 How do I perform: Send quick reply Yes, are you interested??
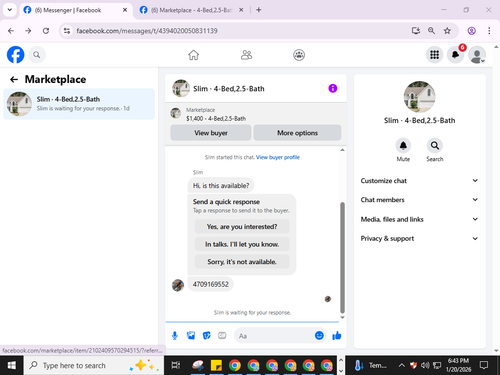[242, 227]
